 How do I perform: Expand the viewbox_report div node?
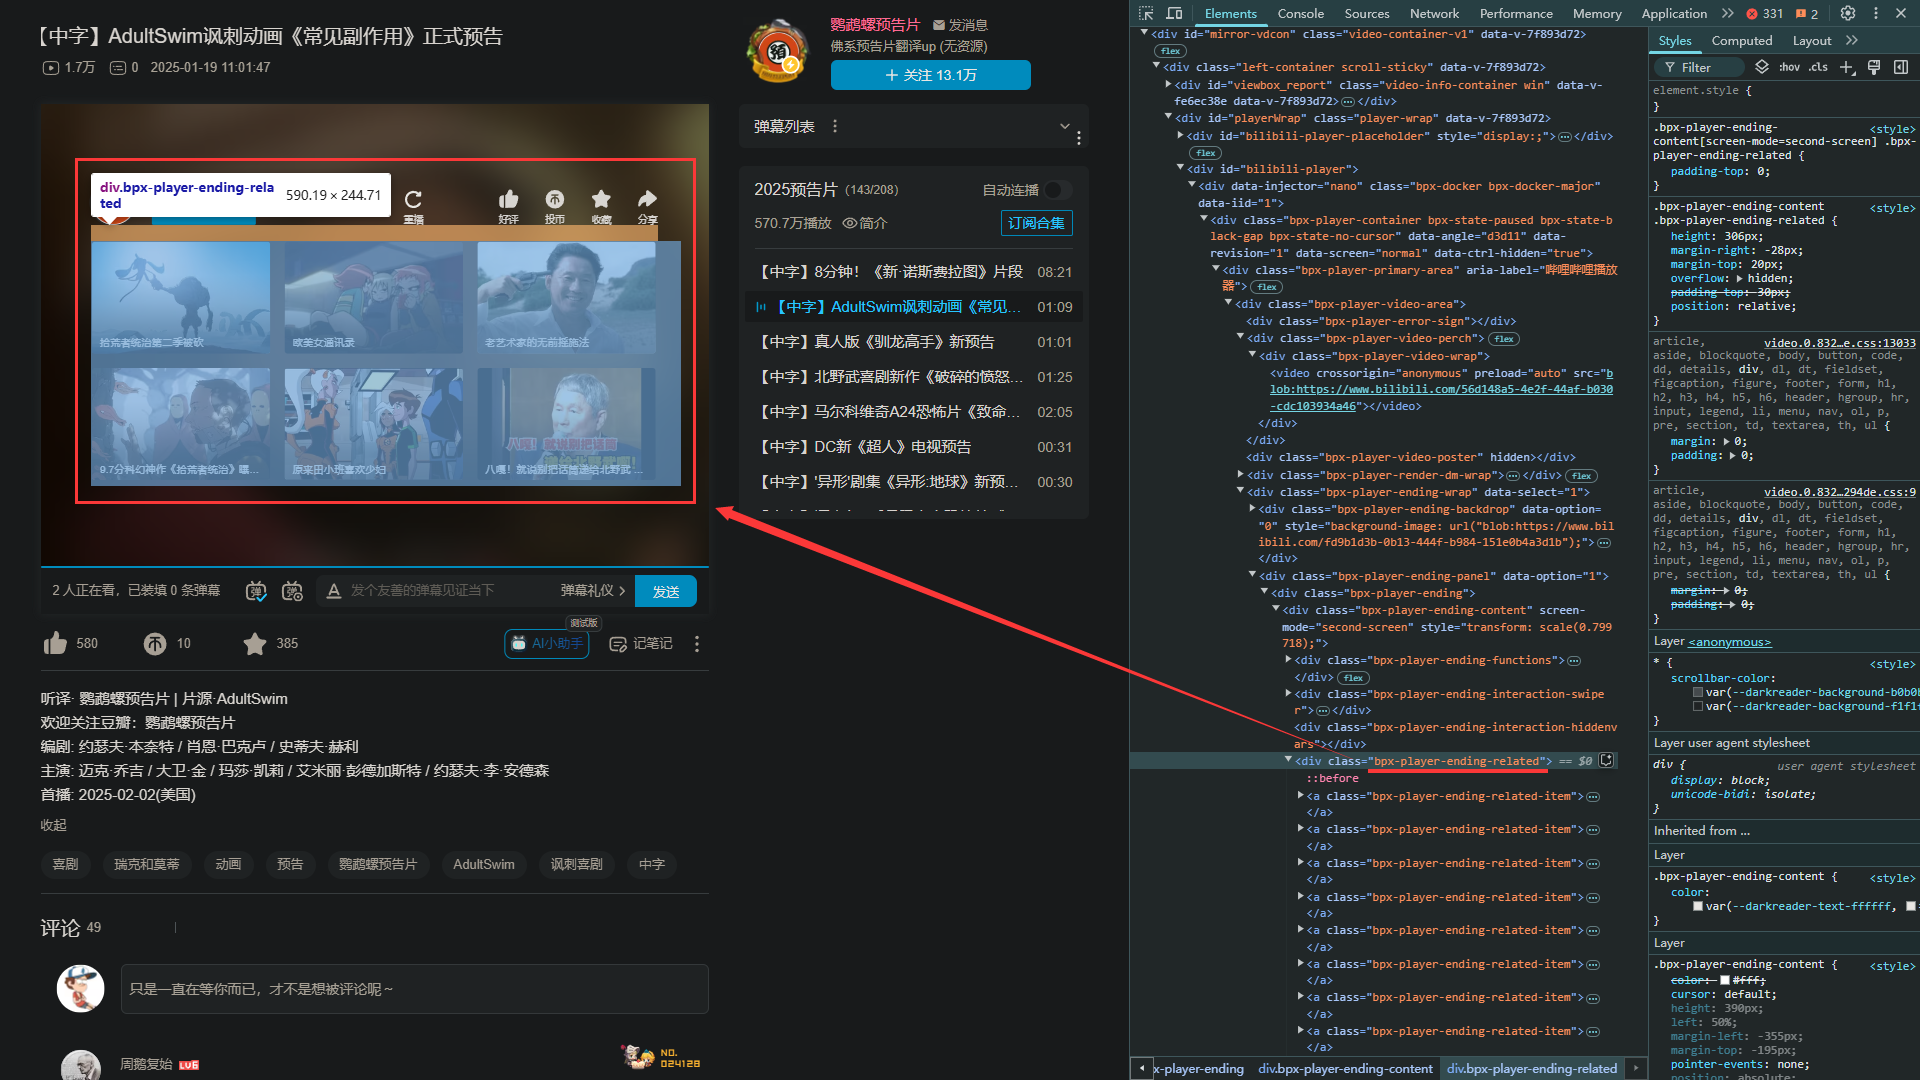tap(1168, 85)
